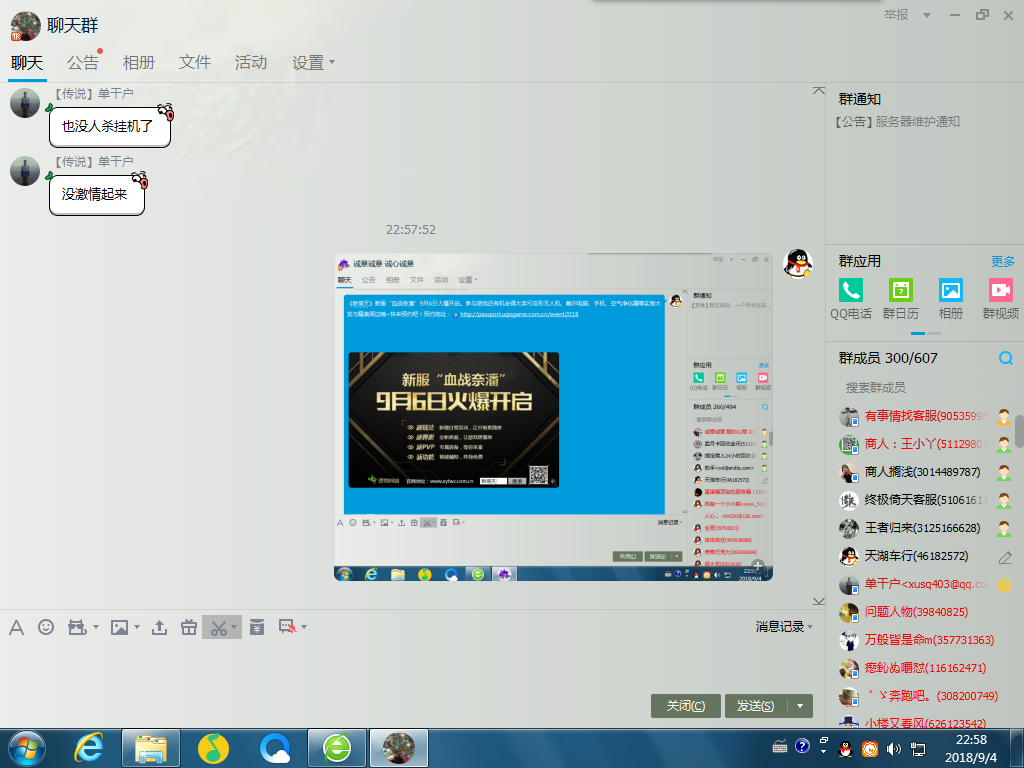1024x768 pixels.
Task: Switch to the 文件 tab
Action: (195, 62)
